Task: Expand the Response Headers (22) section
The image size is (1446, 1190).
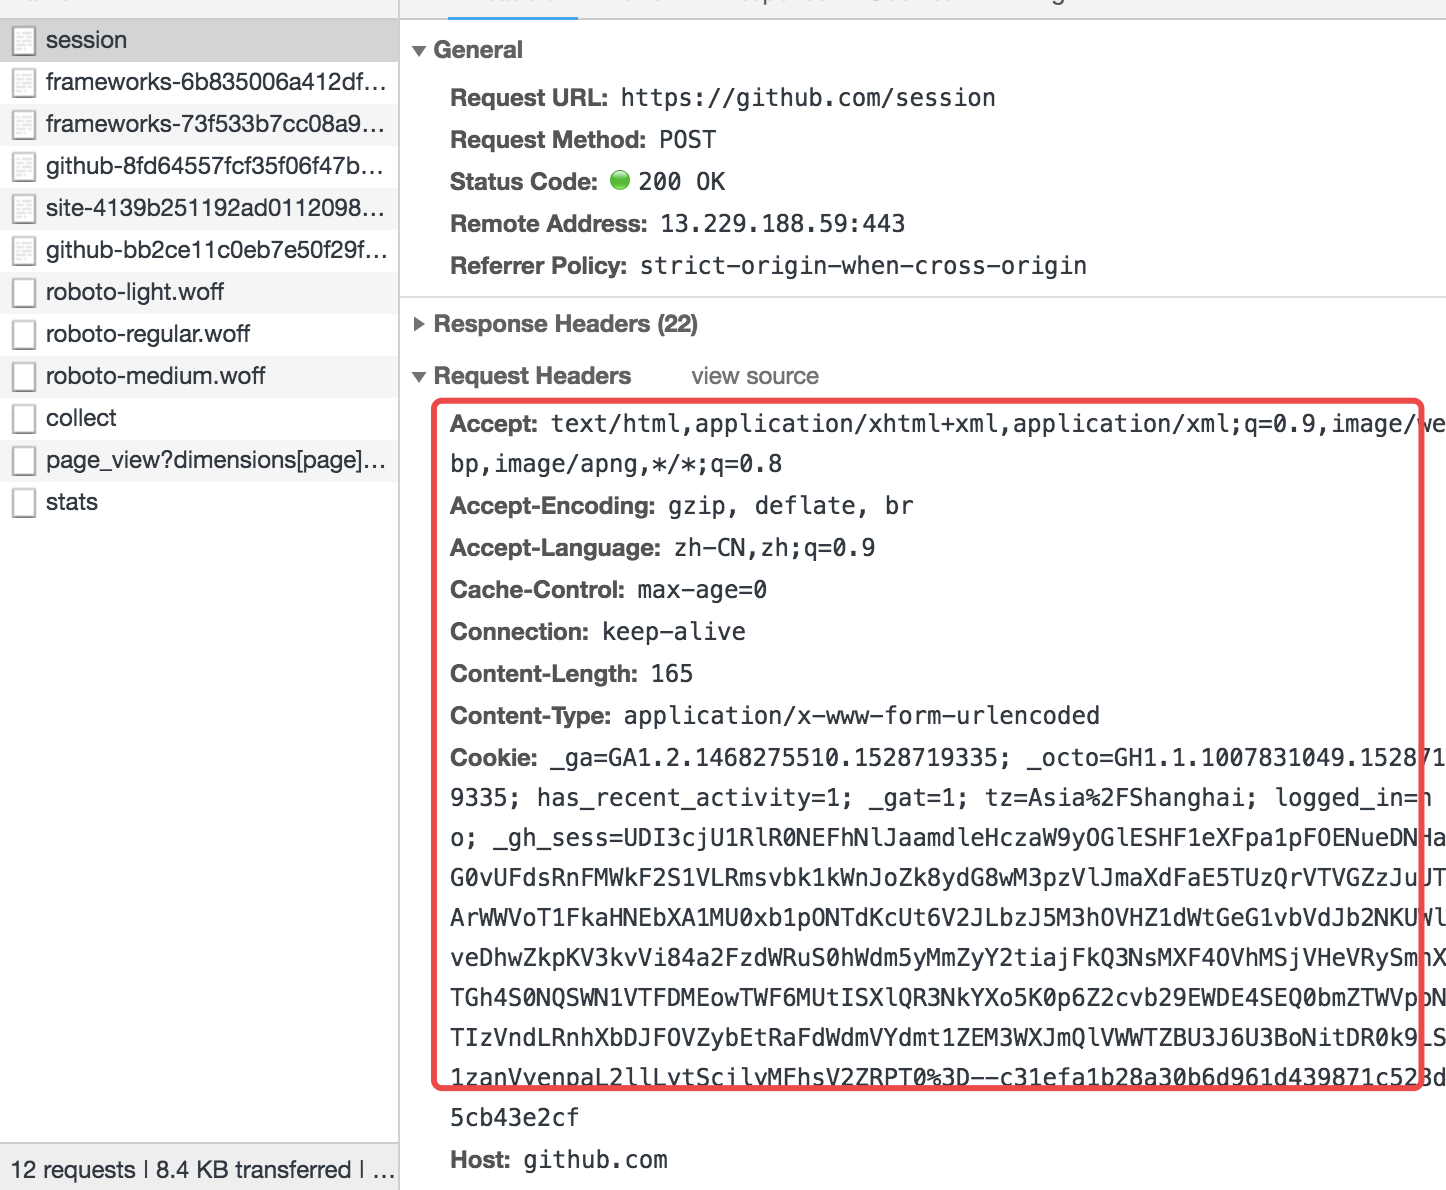Action: [420, 324]
